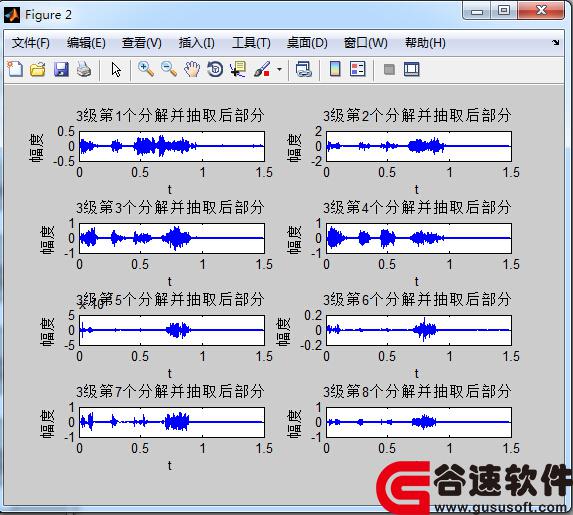Click the 幅度 y-label of subplot 1
Image resolution: width=573 pixels, height=515 pixels.
coord(36,147)
